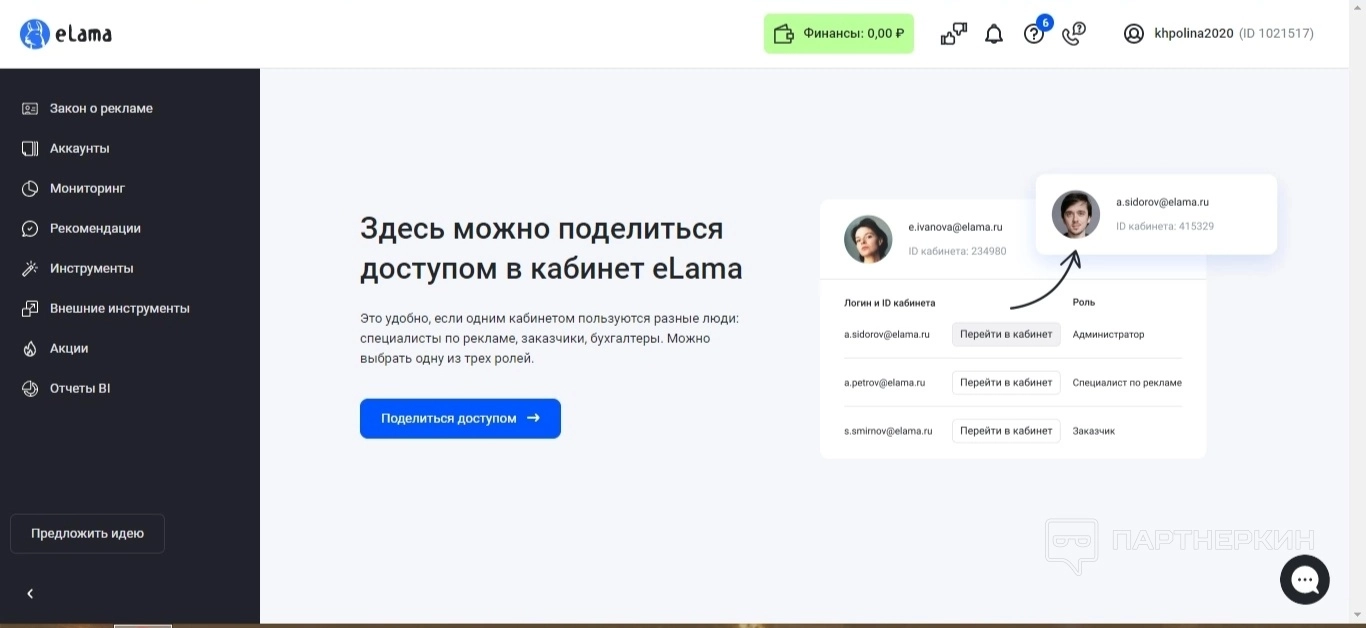Click the blue notification badge 6
This screenshot has height=628, width=1366.
(x=1045, y=22)
